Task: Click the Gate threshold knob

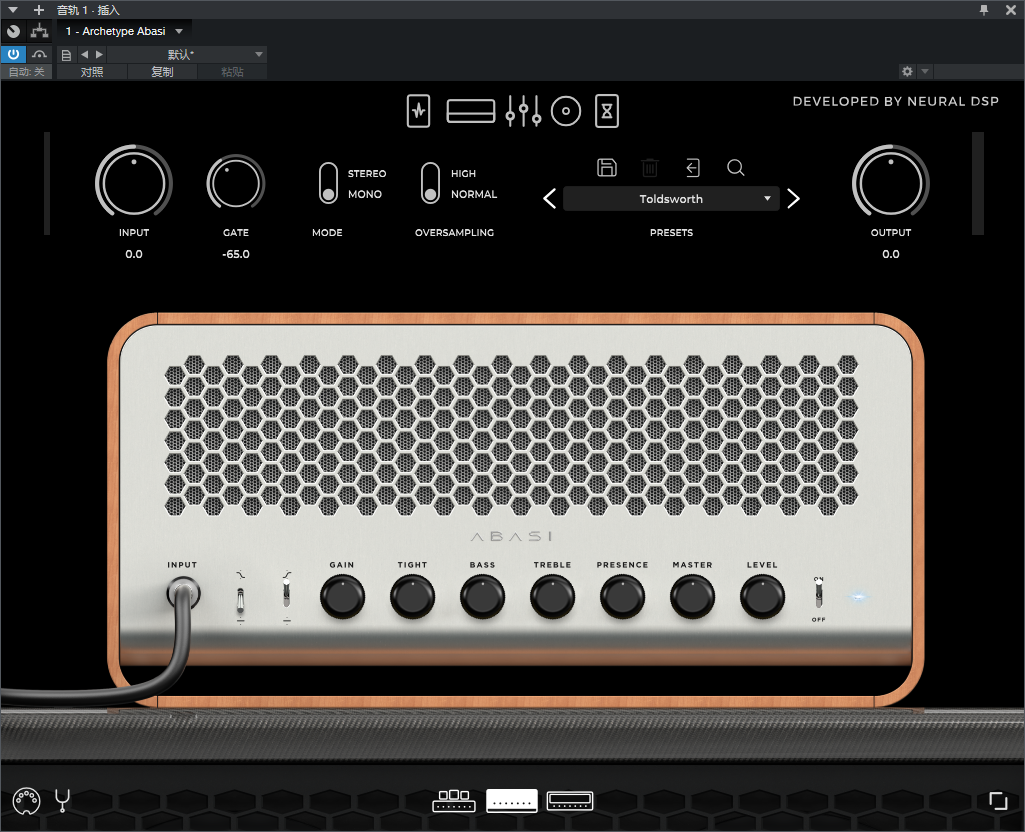Action: tap(236, 183)
